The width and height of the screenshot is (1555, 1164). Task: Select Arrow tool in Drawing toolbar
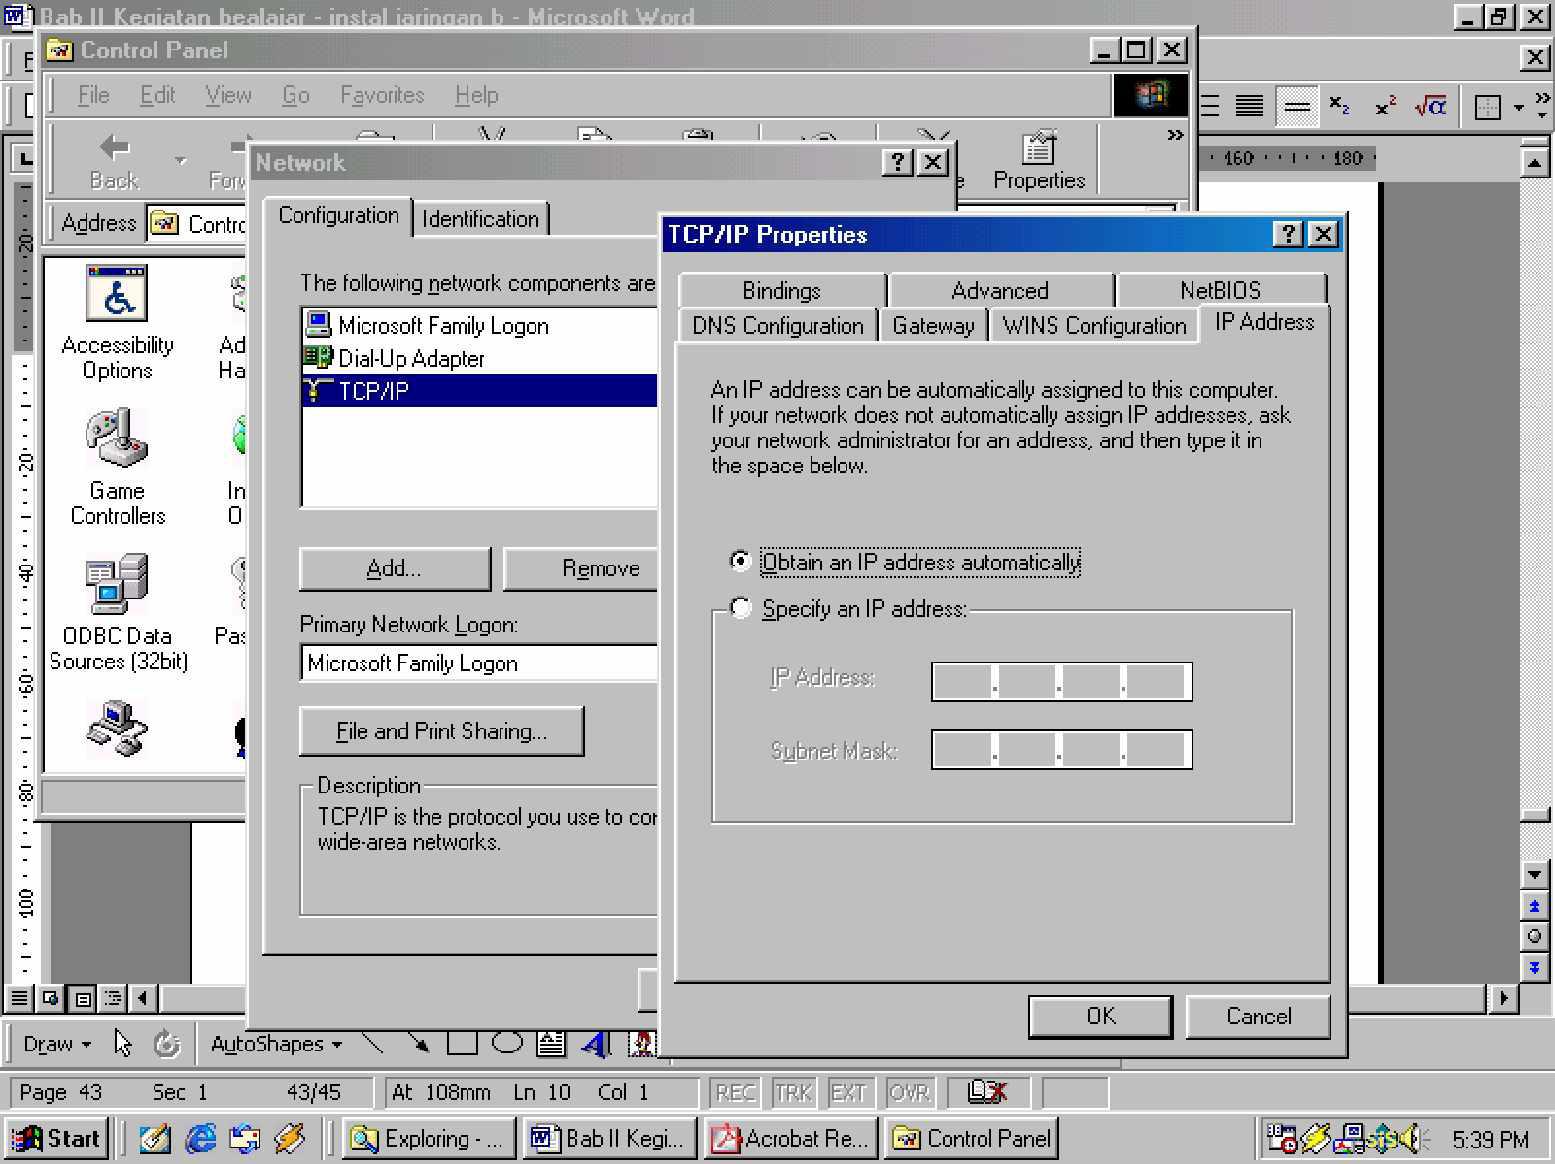418,1043
